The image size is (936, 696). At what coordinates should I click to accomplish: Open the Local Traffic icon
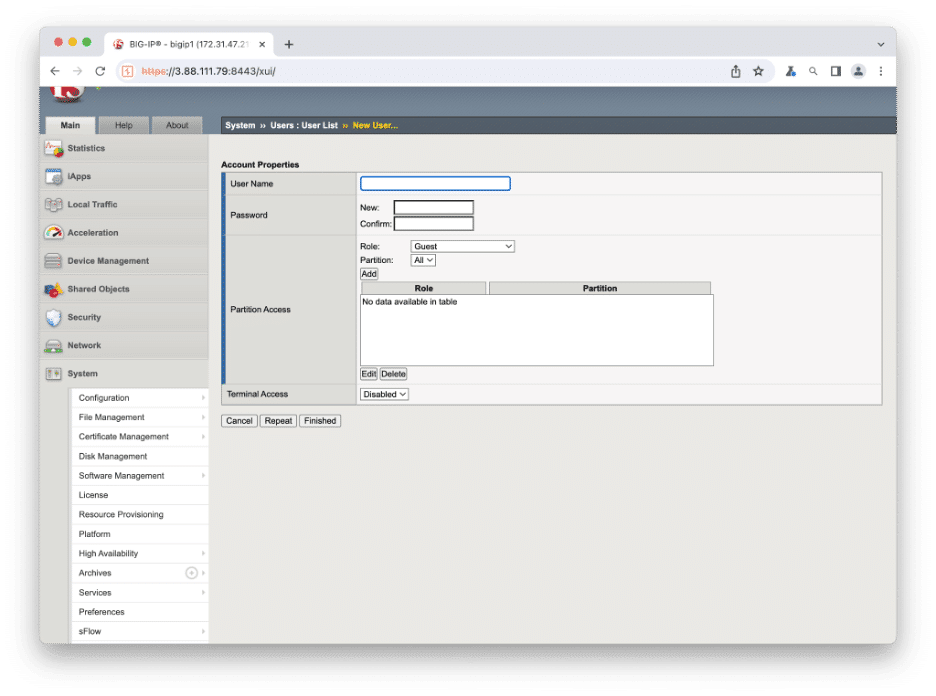pyautogui.click(x=53, y=205)
